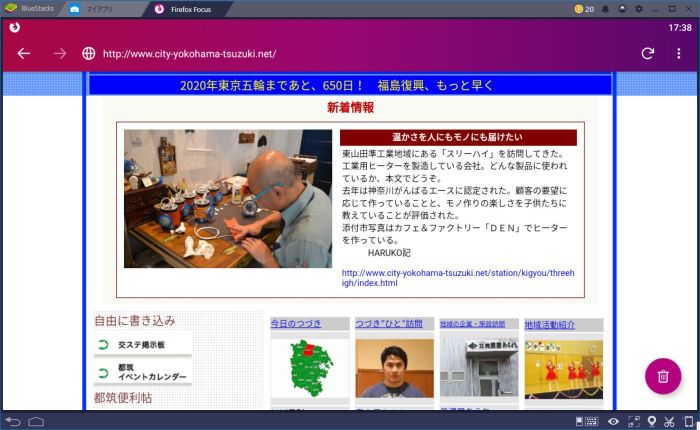The height and width of the screenshot is (430, 700).
Task: Click the globe site info icon
Action: (88, 53)
